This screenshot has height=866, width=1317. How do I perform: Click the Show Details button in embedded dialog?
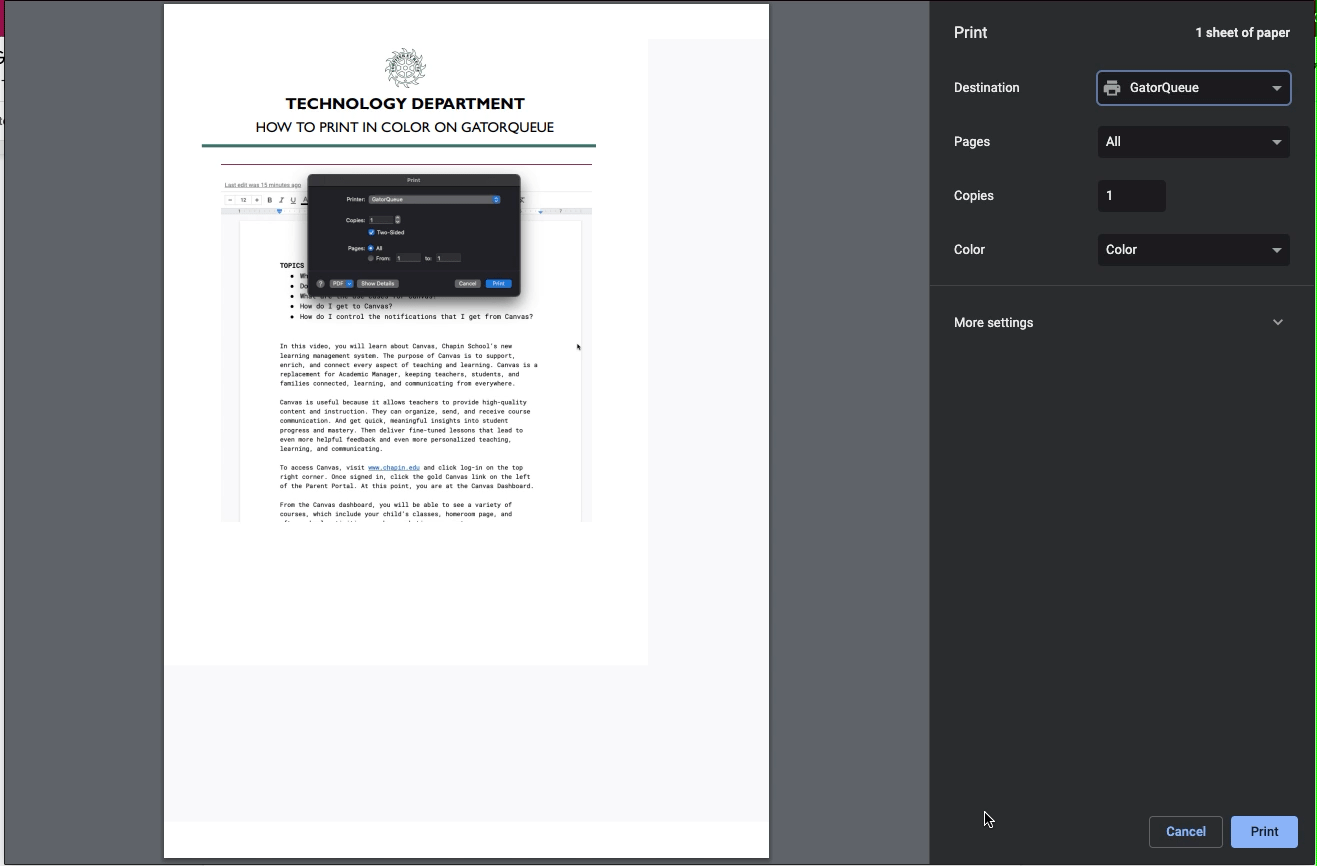[378, 284]
